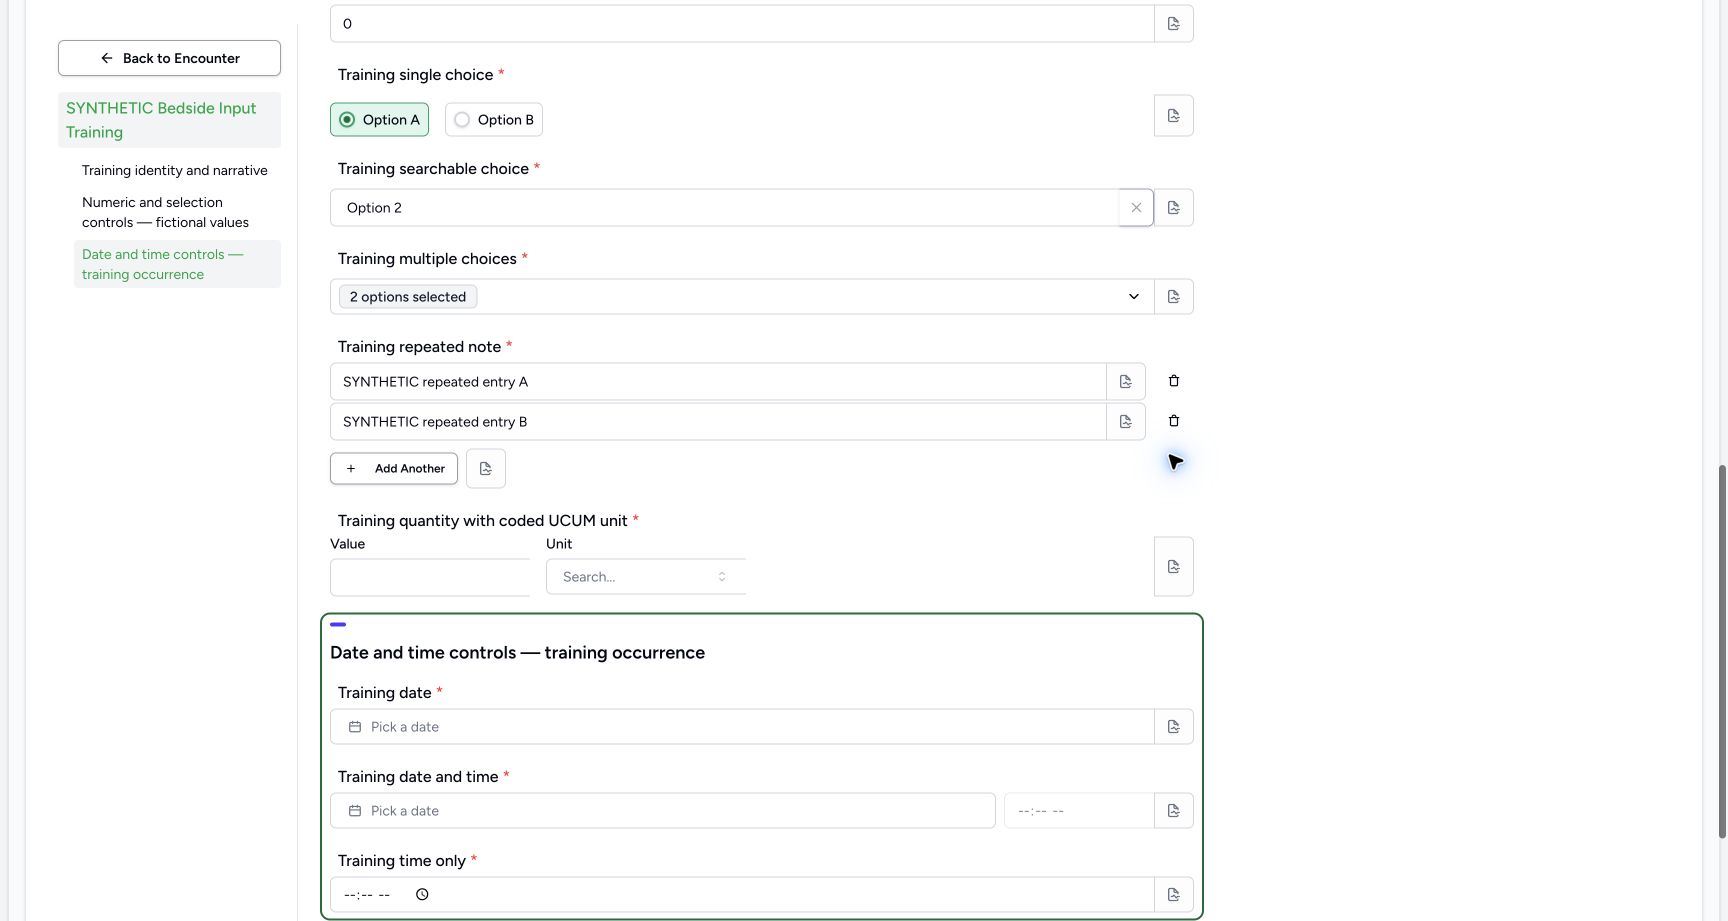Image resolution: width=1728 pixels, height=921 pixels.
Task: Open the Training date picker
Action: [x=742, y=727]
